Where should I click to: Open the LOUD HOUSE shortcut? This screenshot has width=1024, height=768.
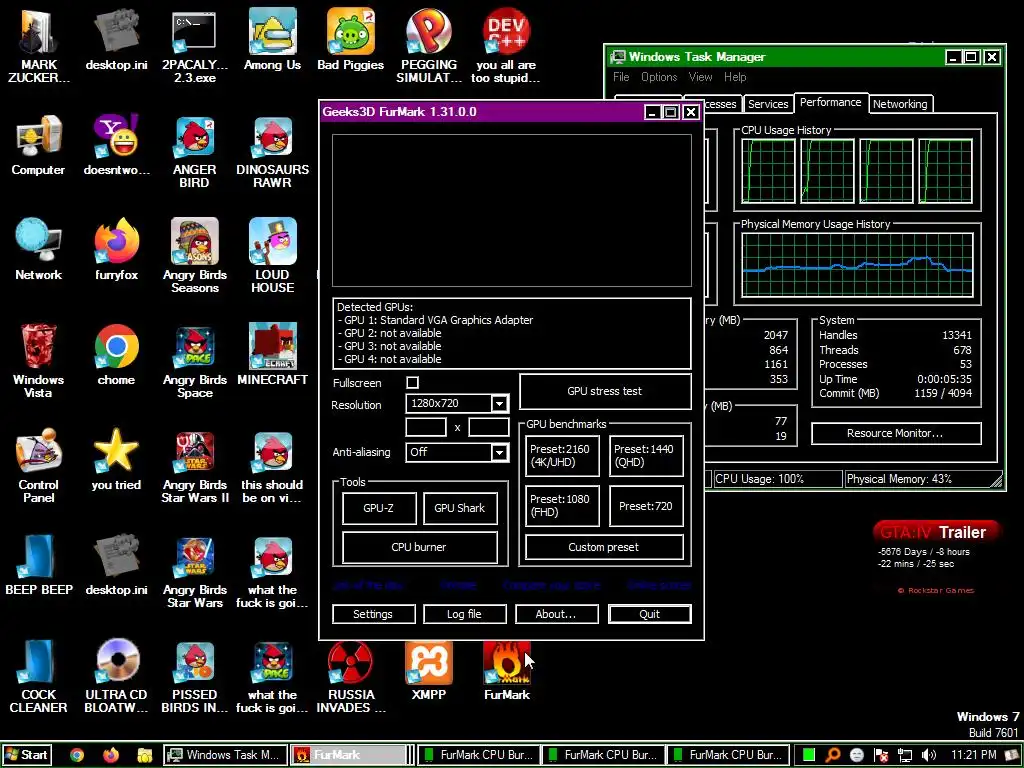(x=272, y=256)
